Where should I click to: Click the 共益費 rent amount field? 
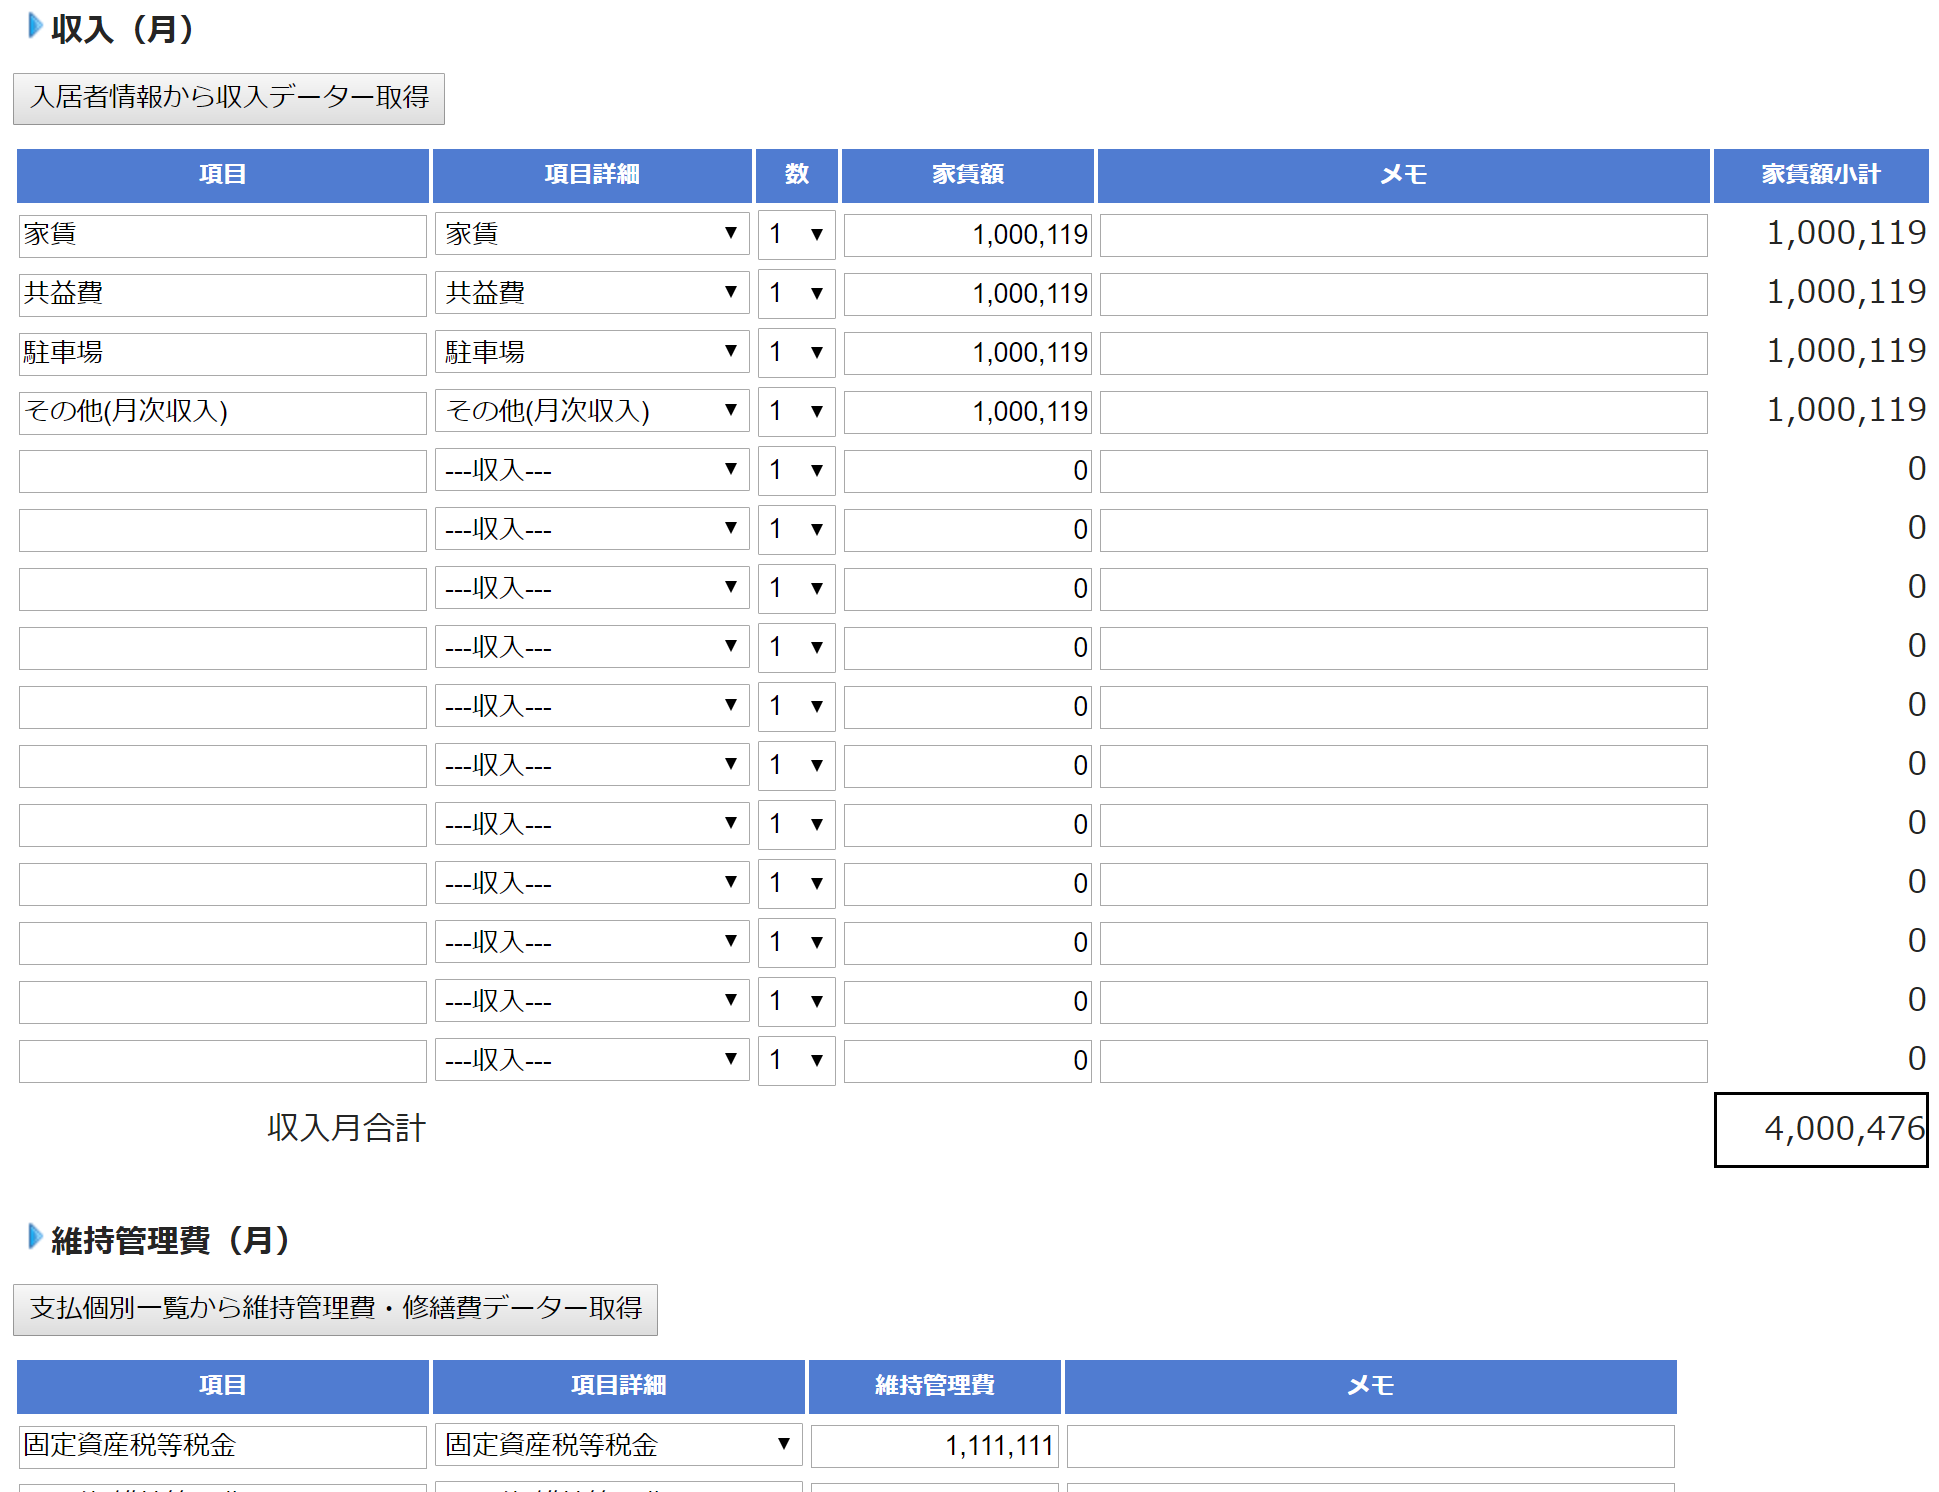967,294
